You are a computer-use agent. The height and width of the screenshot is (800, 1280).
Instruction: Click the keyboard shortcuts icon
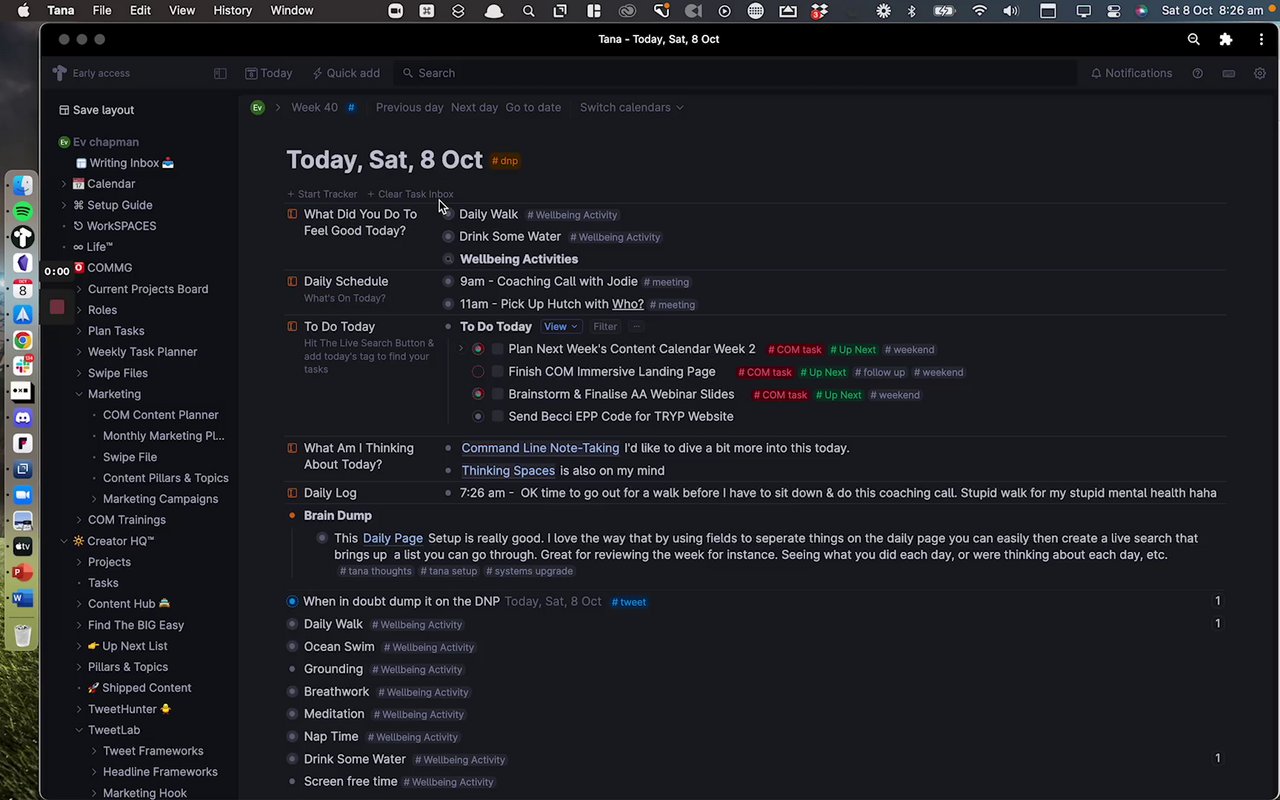pos(1228,73)
